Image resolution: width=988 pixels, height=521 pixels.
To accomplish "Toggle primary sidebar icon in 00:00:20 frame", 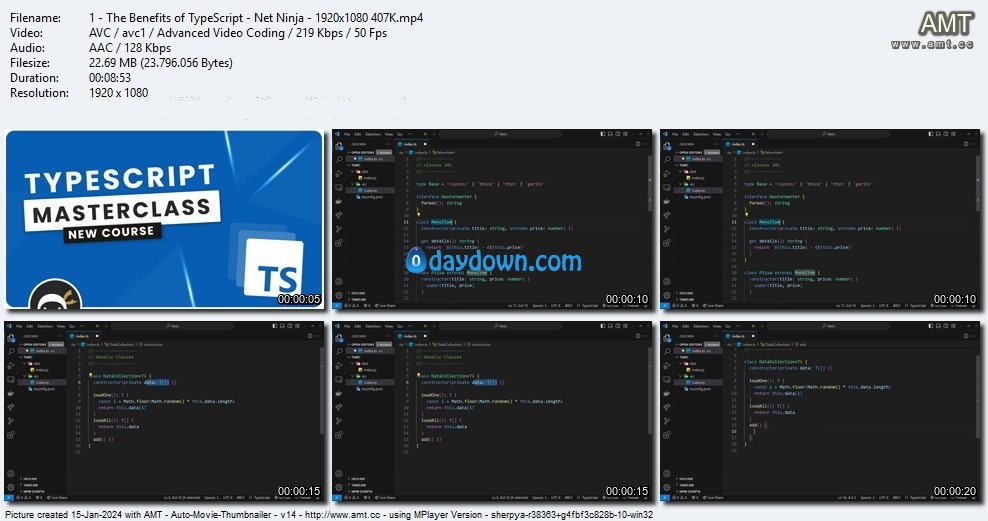I will tap(931, 326).
